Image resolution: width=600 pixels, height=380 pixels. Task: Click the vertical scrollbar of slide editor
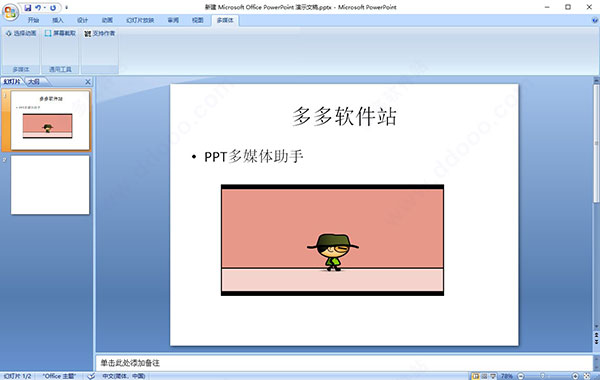(x=596, y=143)
